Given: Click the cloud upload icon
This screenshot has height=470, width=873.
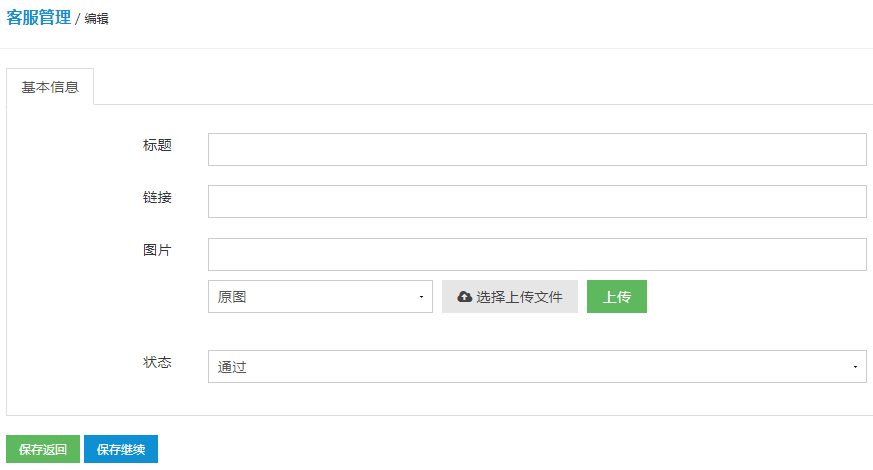Looking at the screenshot, I should (x=464, y=297).
